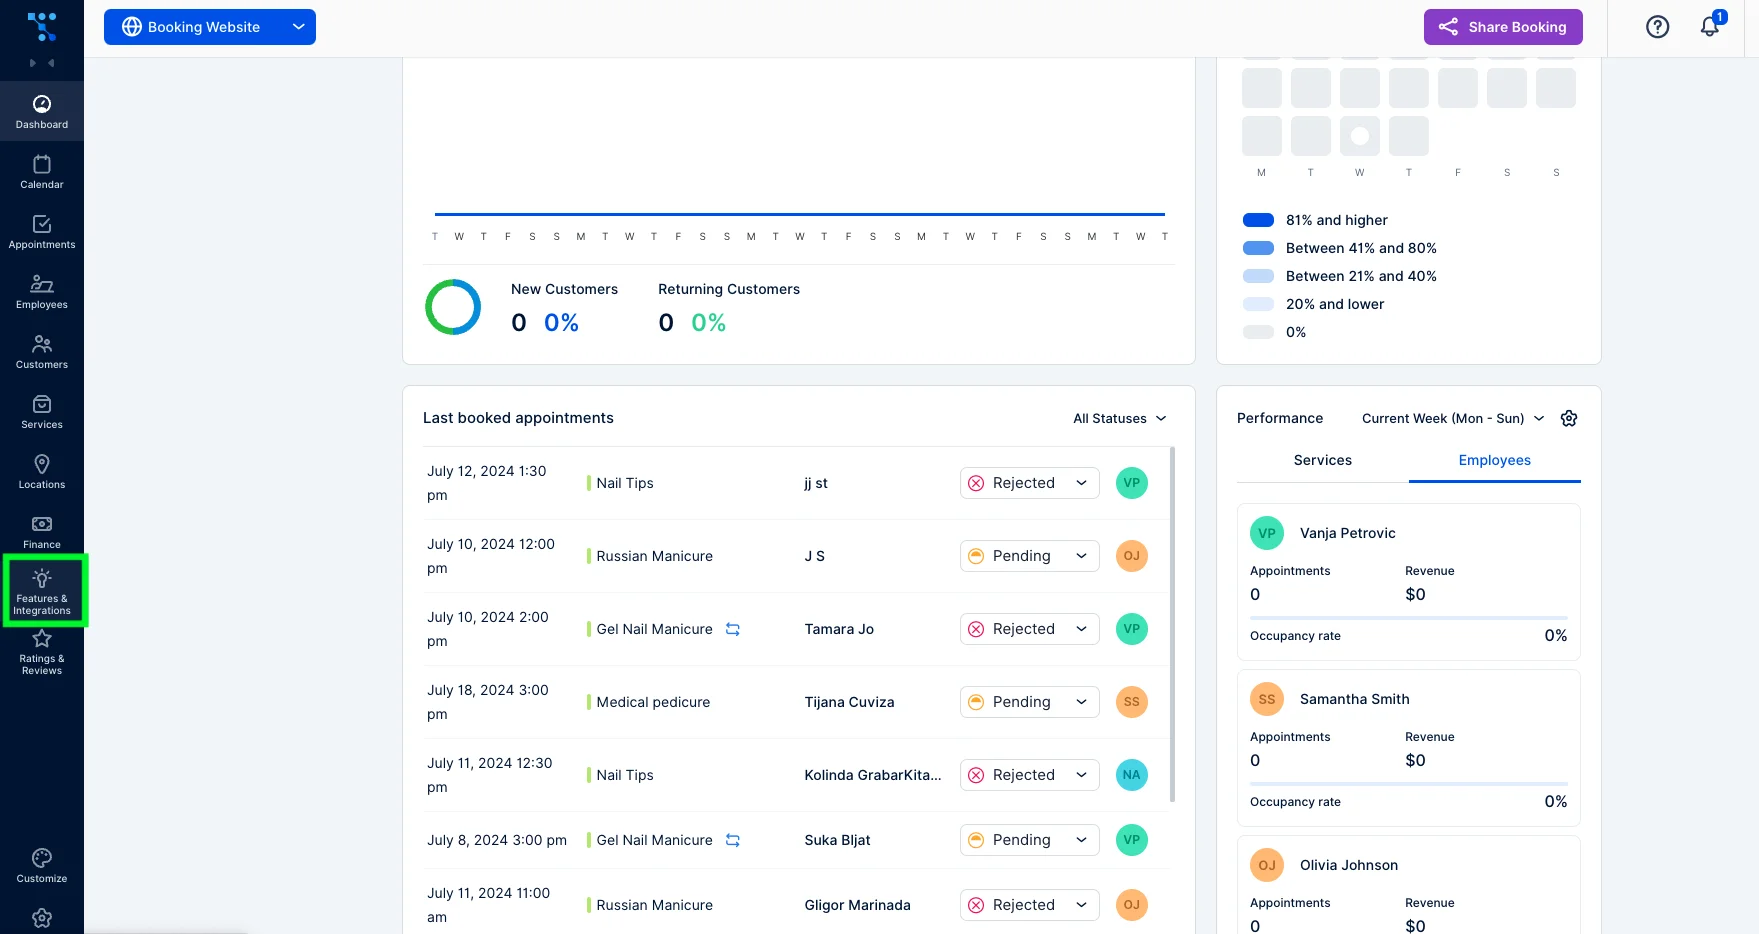Click the Vanja Petrovic employee name
This screenshot has width=1759, height=934.
coord(1348,533)
